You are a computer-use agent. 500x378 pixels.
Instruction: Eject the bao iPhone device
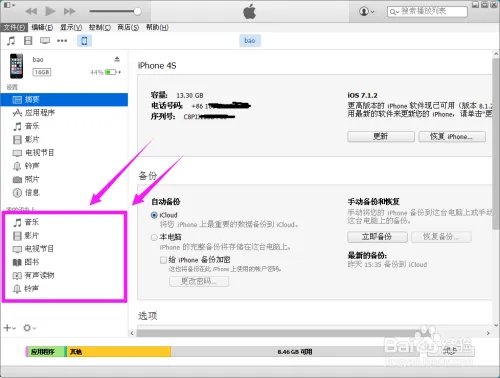pyautogui.click(x=117, y=59)
